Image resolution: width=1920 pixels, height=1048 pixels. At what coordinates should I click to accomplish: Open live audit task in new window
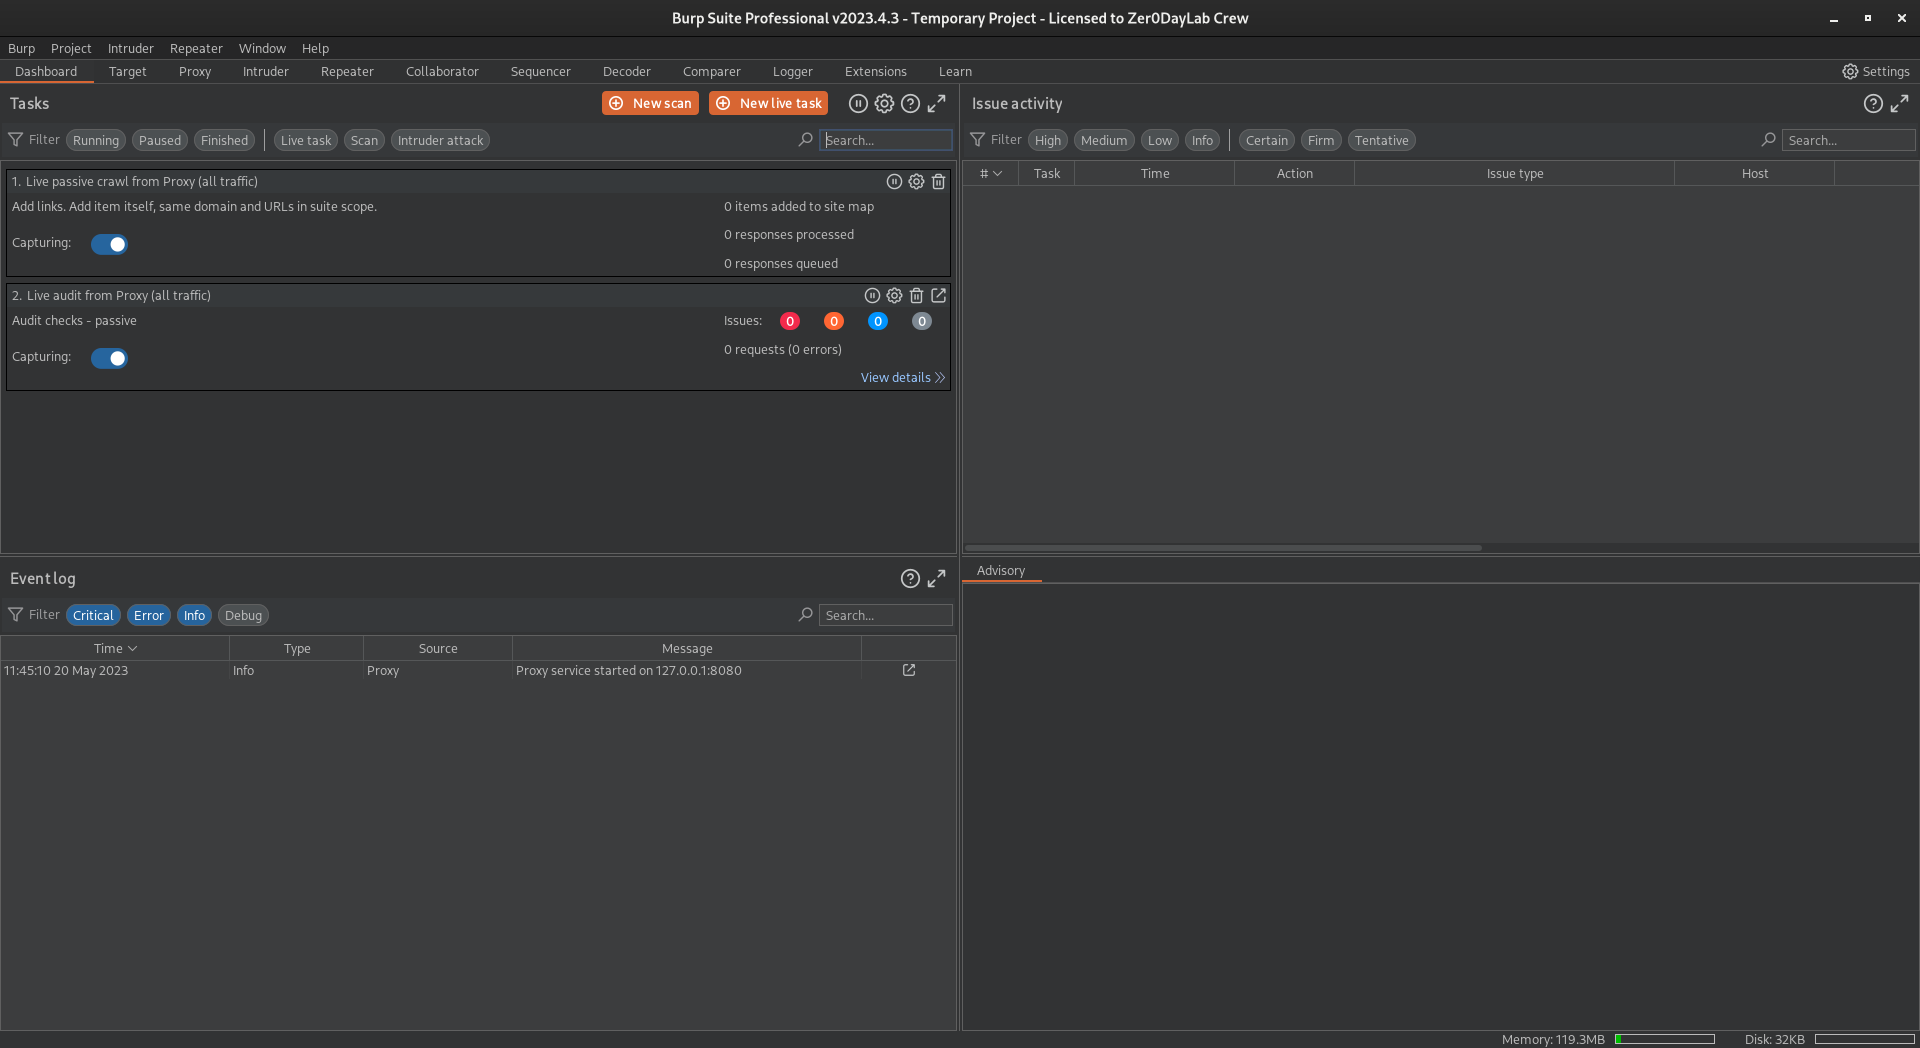coord(938,296)
